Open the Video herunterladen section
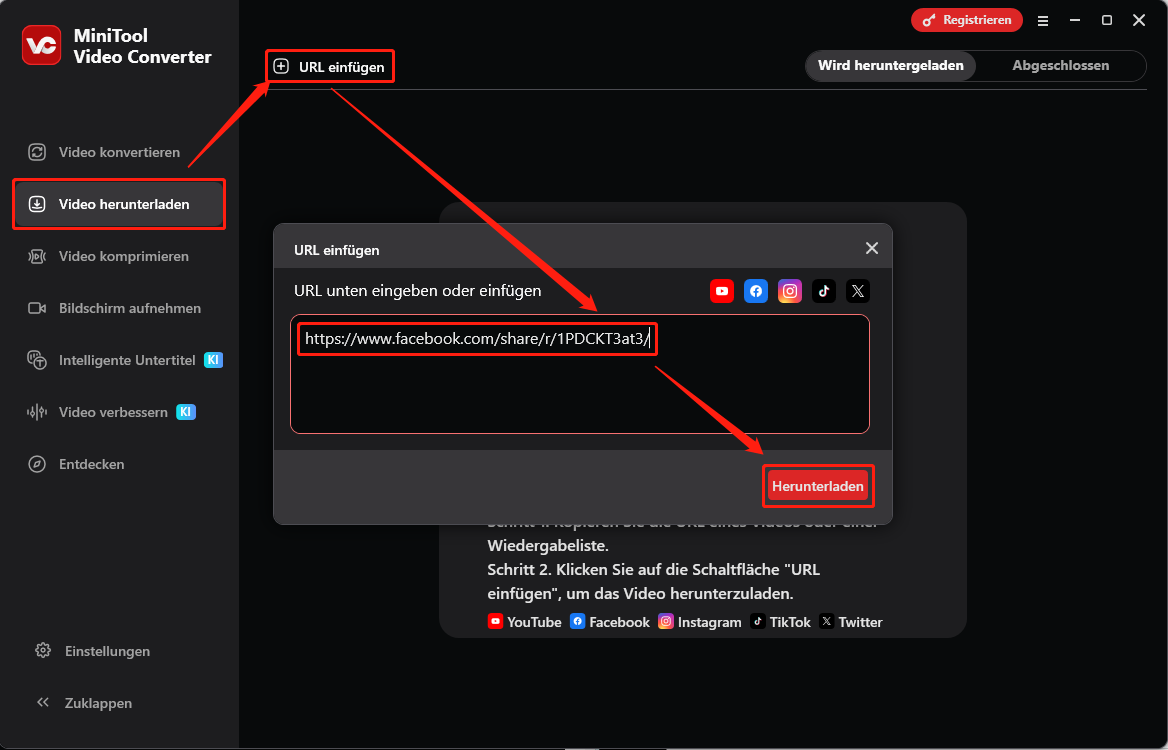Viewport: 1168px width, 750px height. [118, 204]
